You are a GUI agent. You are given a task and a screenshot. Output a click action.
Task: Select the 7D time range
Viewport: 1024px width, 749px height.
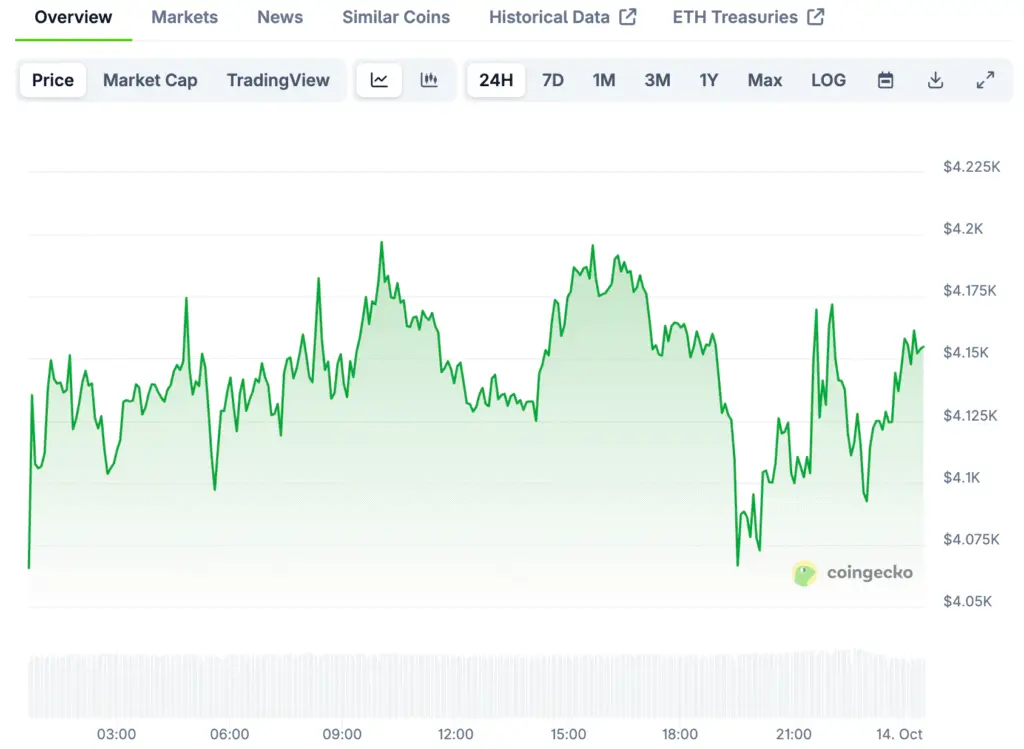[x=553, y=80]
